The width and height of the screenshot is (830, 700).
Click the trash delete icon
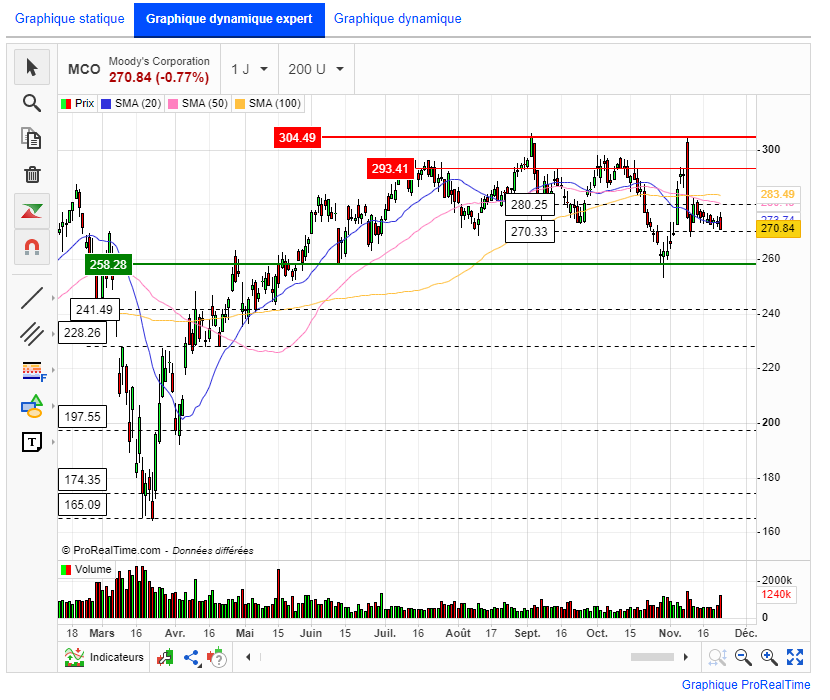coord(32,174)
